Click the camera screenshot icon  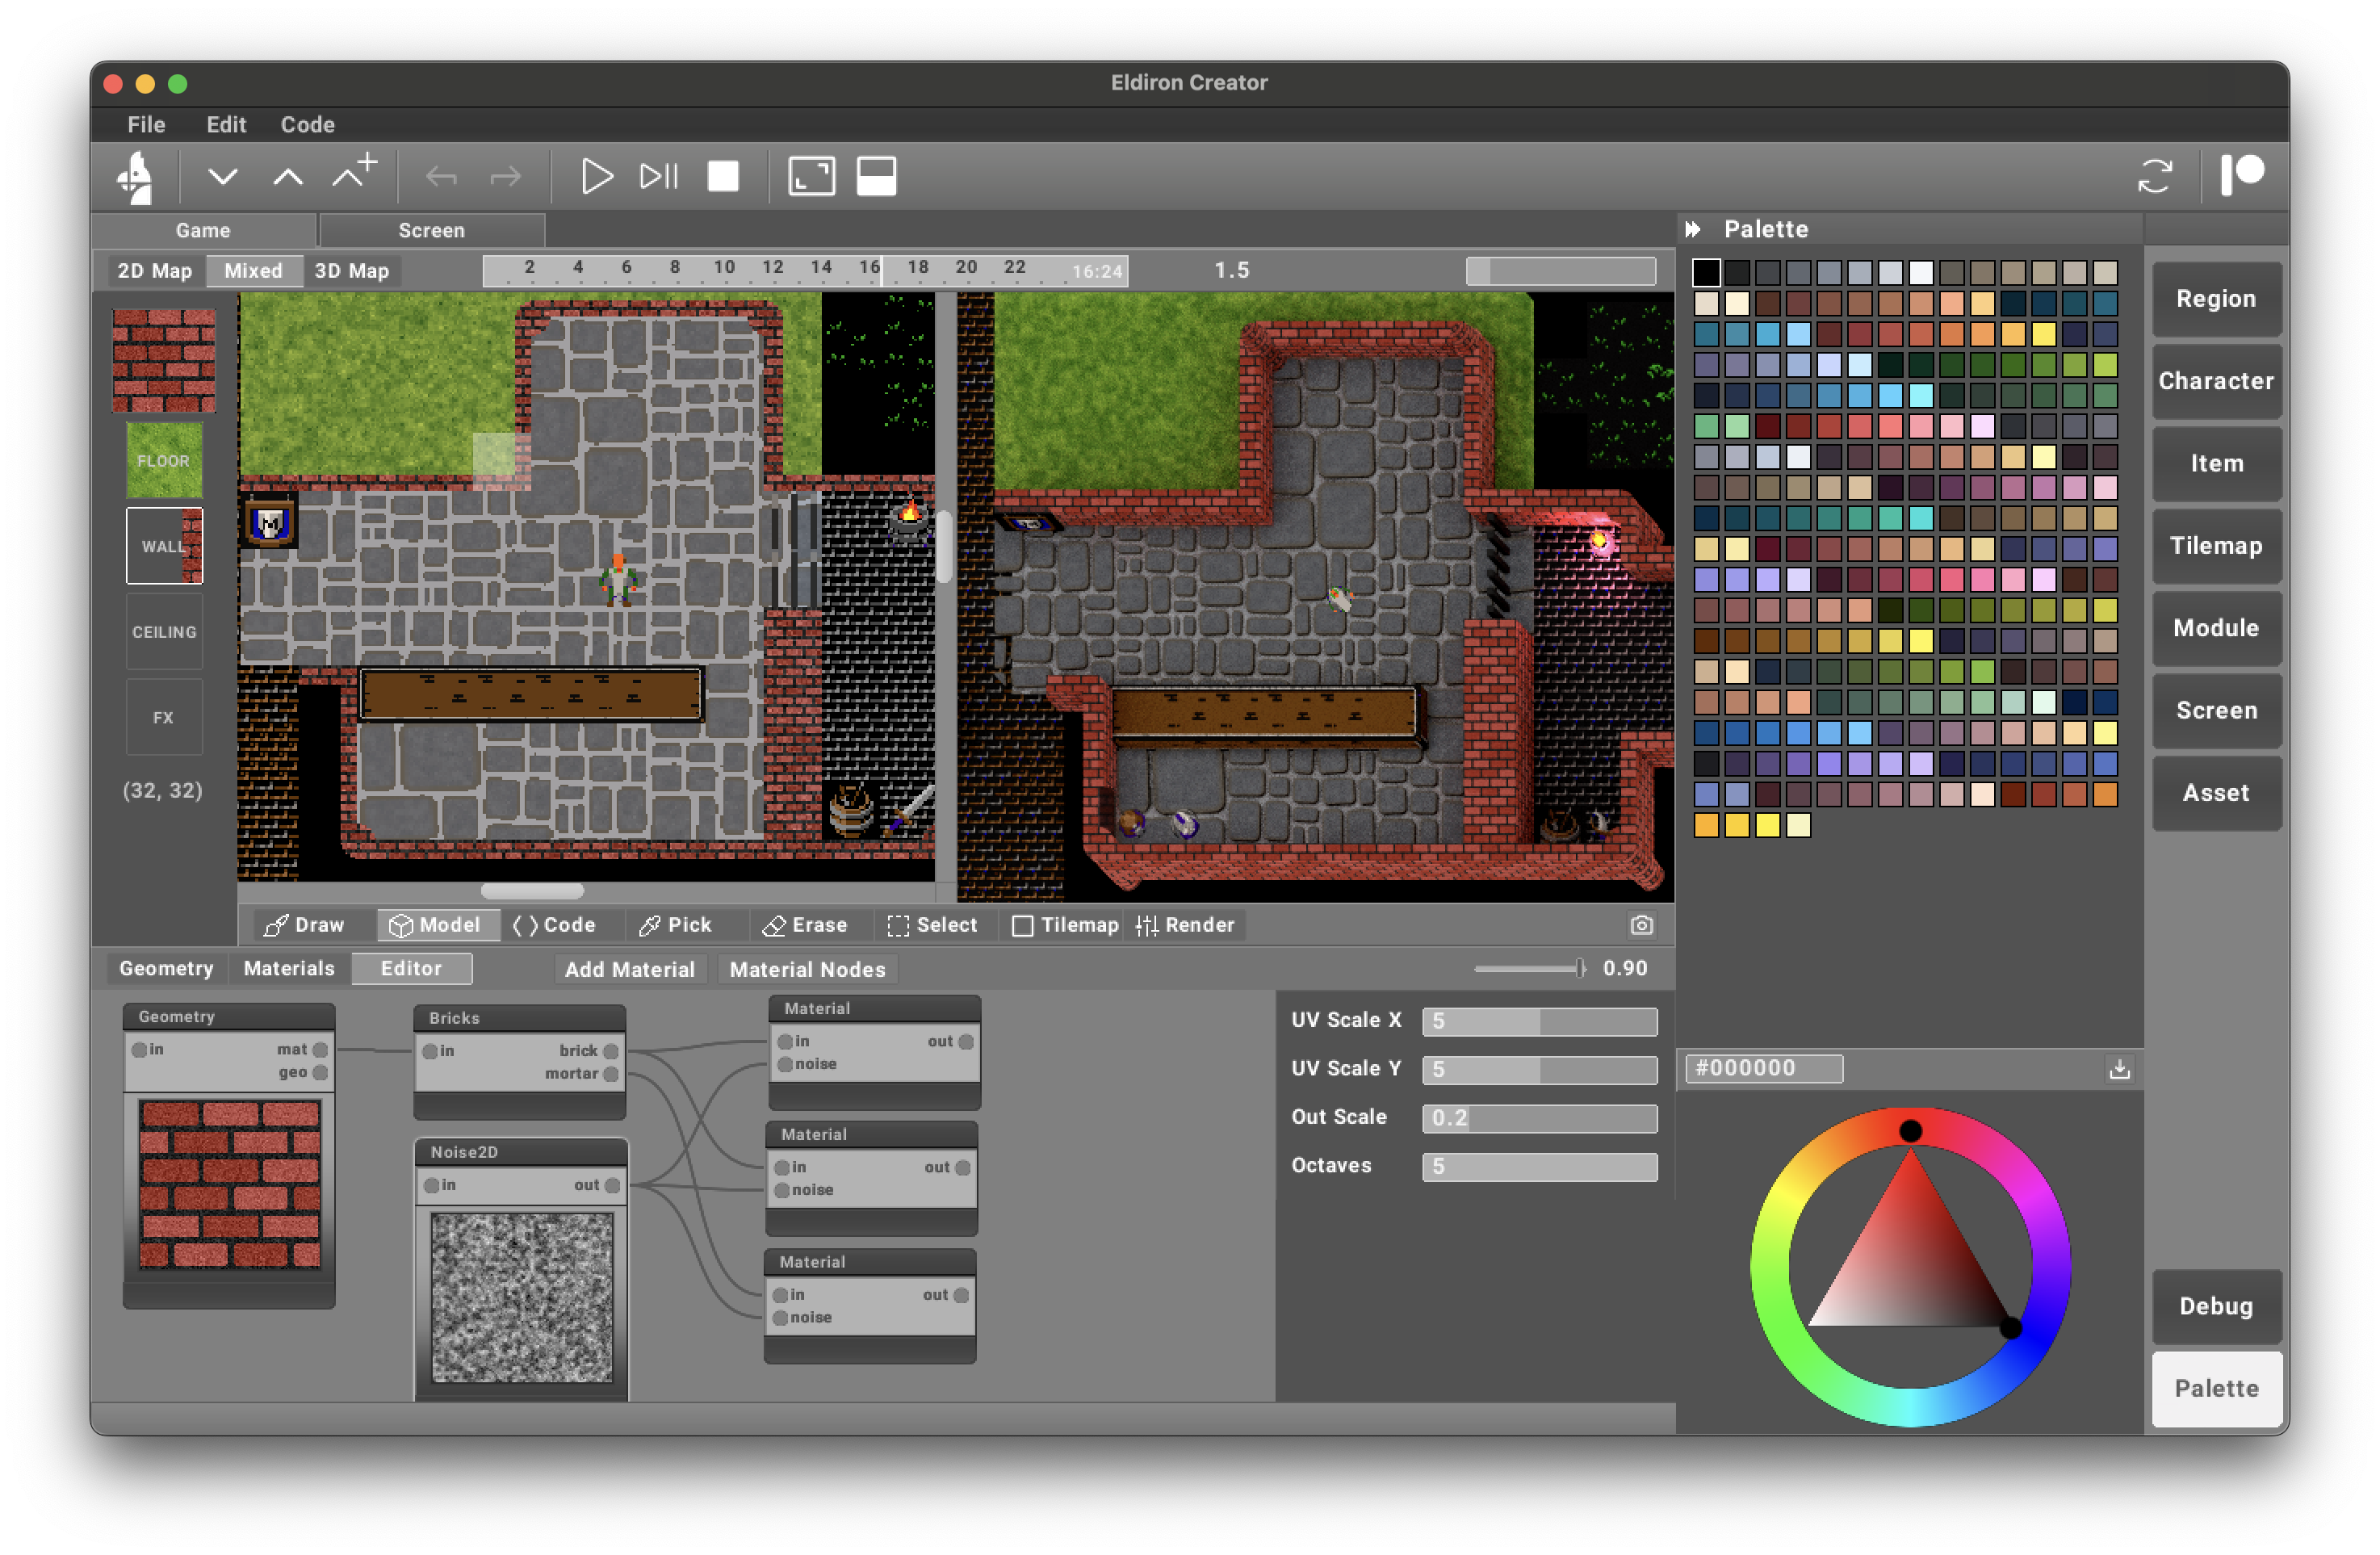pos(1641,925)
